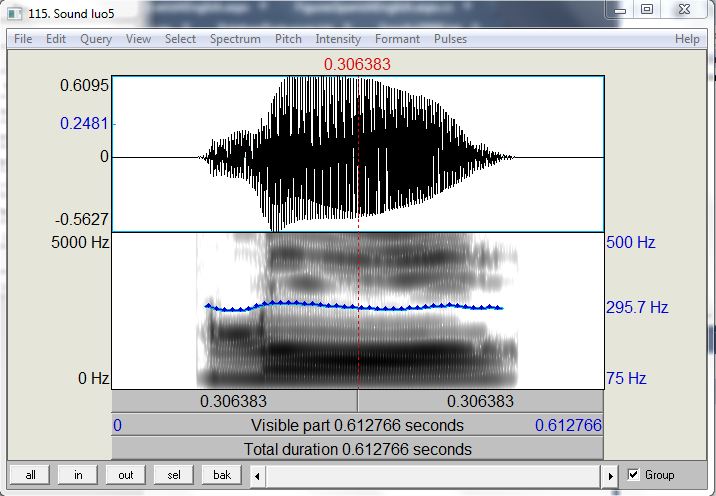
Task: Click the 75 Hz pitch floor label
Action: click(x=626, y=378)
